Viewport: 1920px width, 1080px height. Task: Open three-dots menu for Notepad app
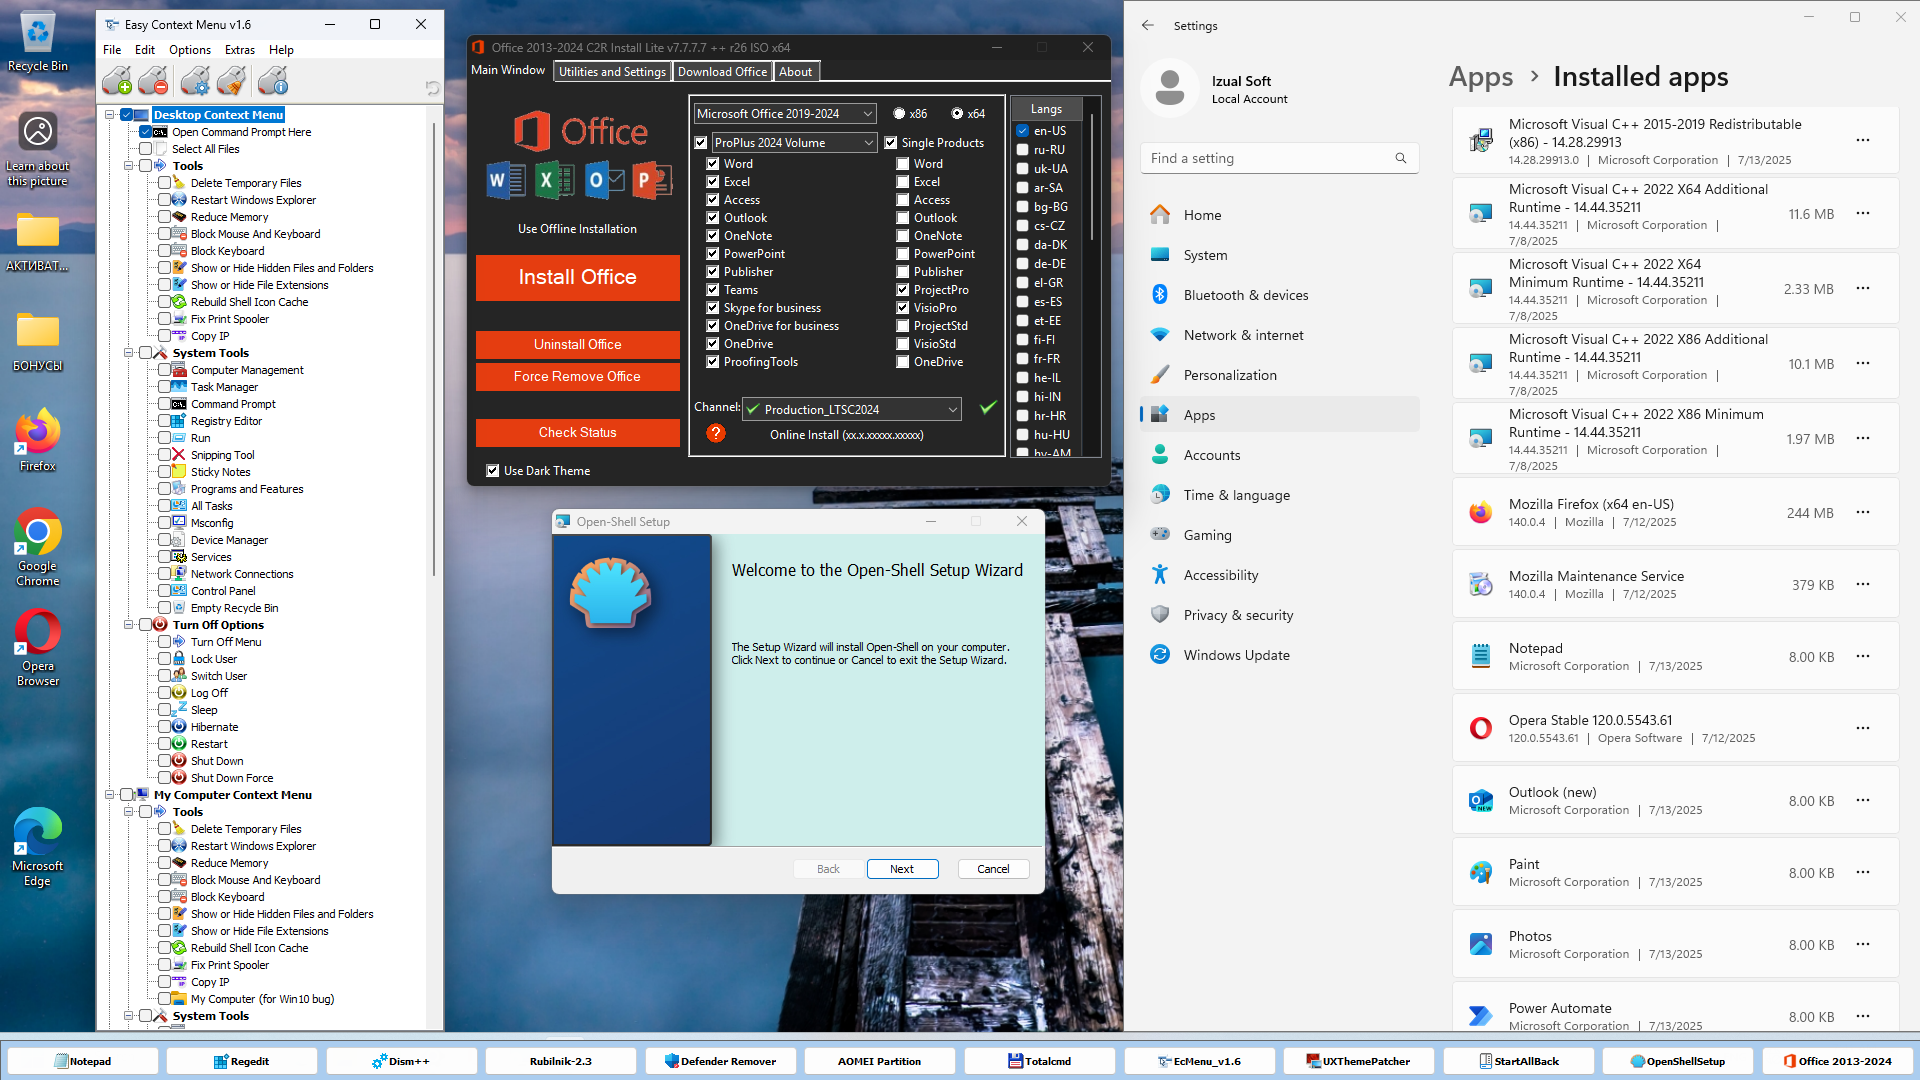(1863, 656)
